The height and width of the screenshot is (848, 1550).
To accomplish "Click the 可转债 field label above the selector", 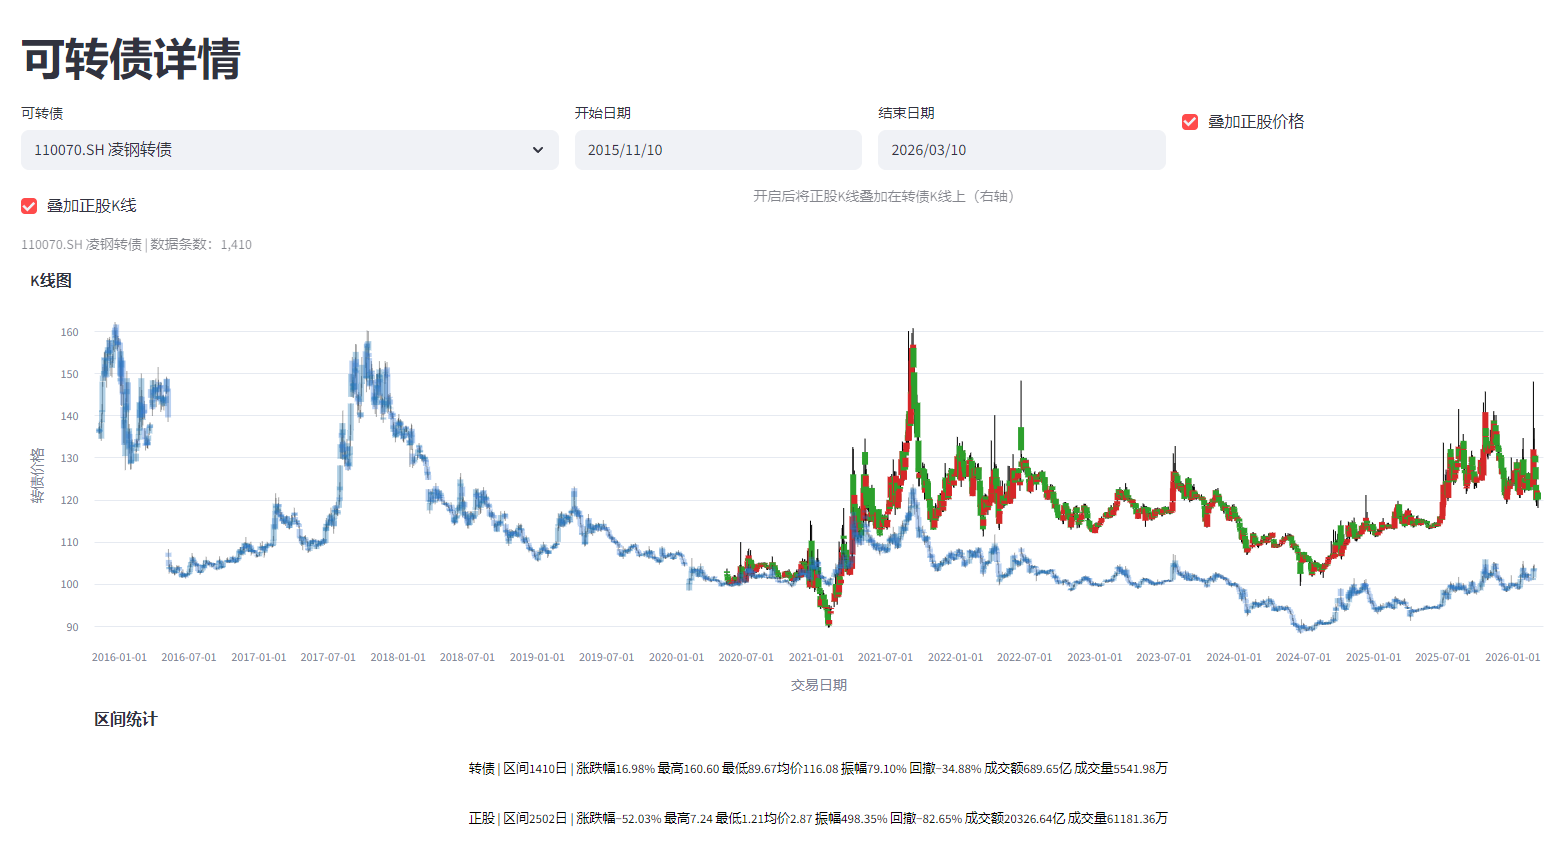I will point(42,113).
